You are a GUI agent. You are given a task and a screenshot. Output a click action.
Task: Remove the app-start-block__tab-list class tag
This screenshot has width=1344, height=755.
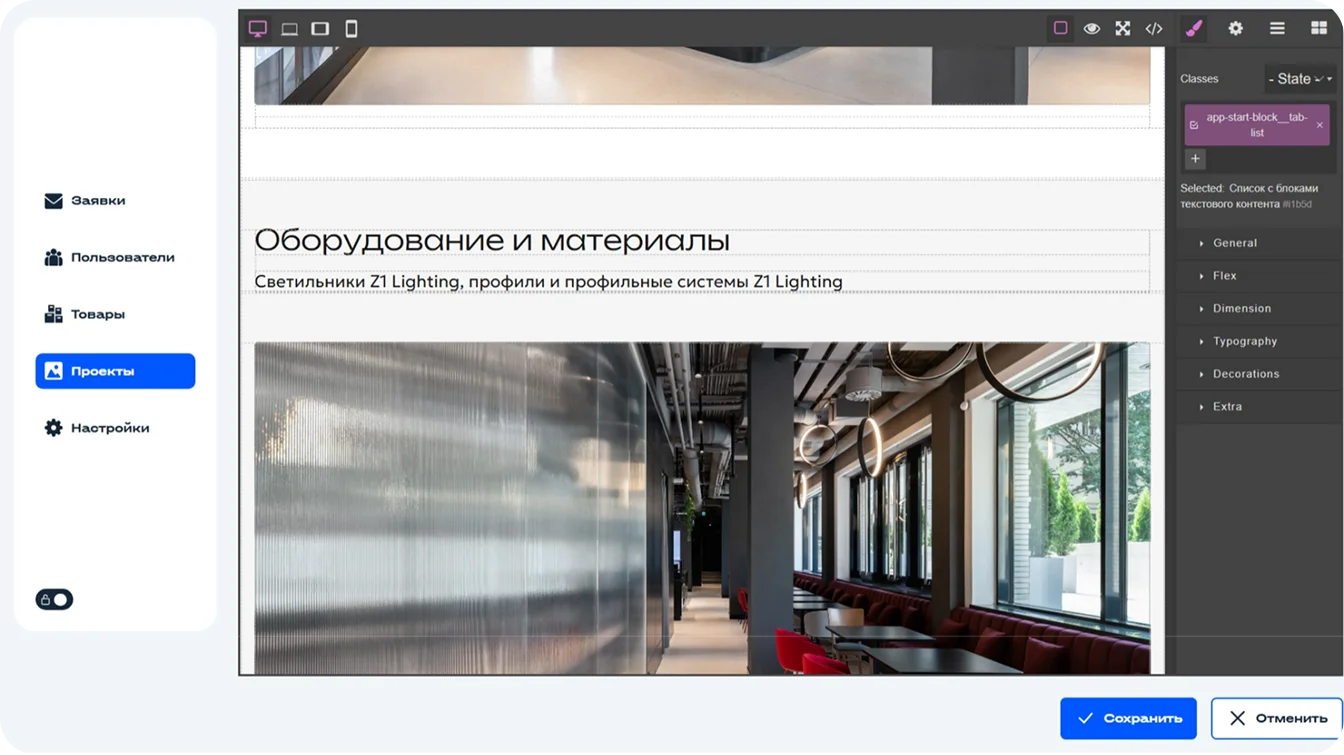coord(1320,124)
